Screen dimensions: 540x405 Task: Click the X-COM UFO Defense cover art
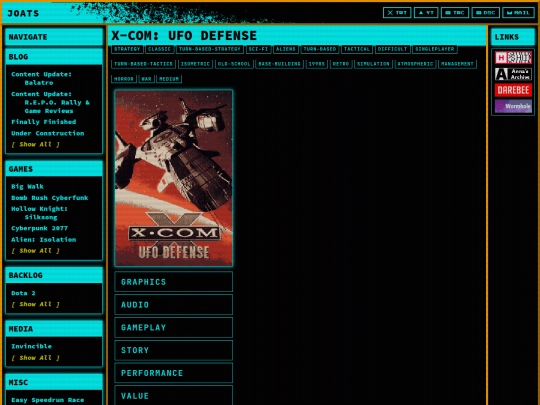tap(174, 178)
